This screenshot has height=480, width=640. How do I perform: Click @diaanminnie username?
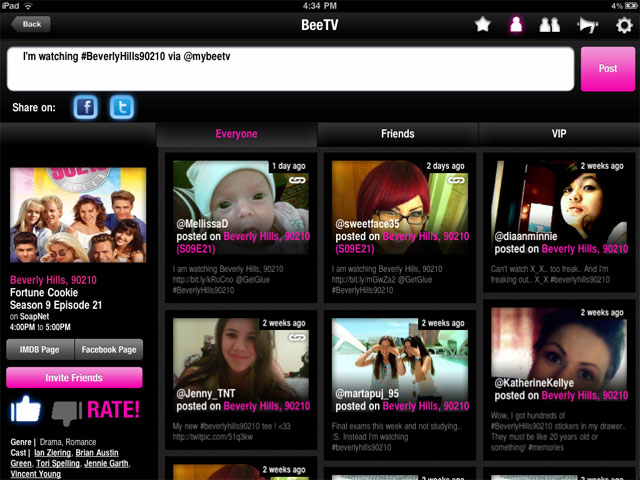(x=526, y=236)
